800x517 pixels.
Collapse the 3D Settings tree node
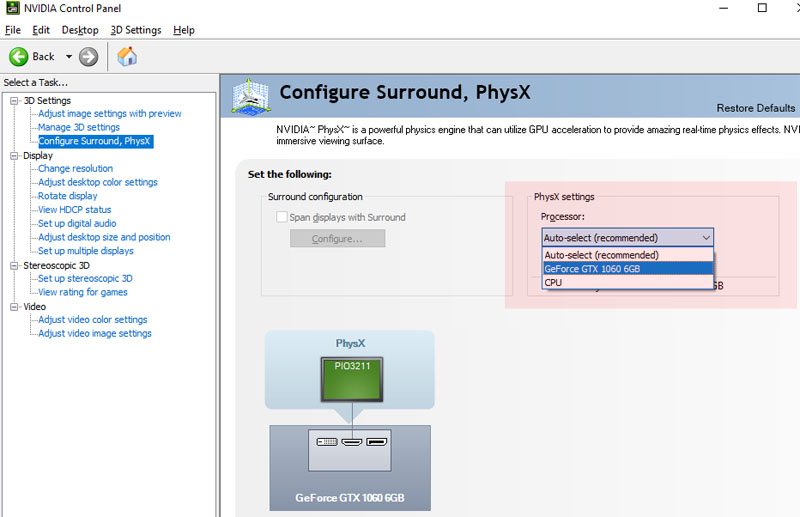coord(14,101)
